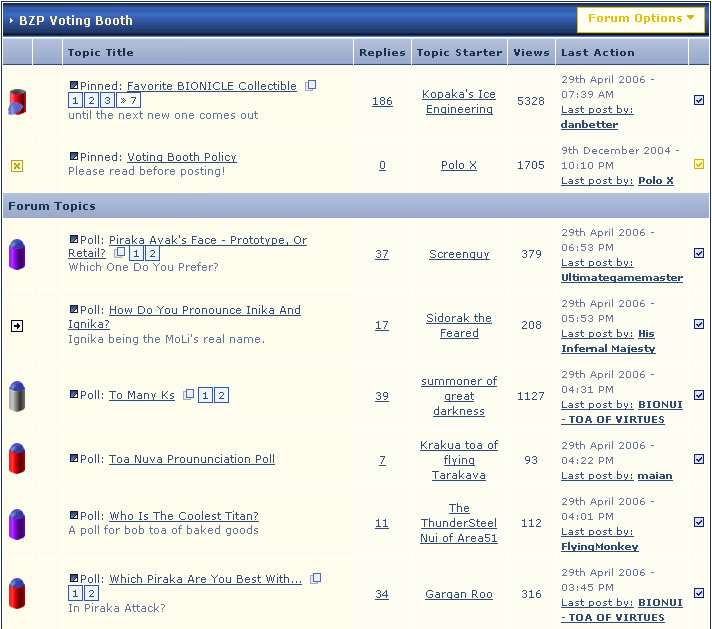Image resolution: width=712 pixels, height=629 pixels.
Task: View last poster FlyingMonkey's profile
Action: click(x=599, y=546)
